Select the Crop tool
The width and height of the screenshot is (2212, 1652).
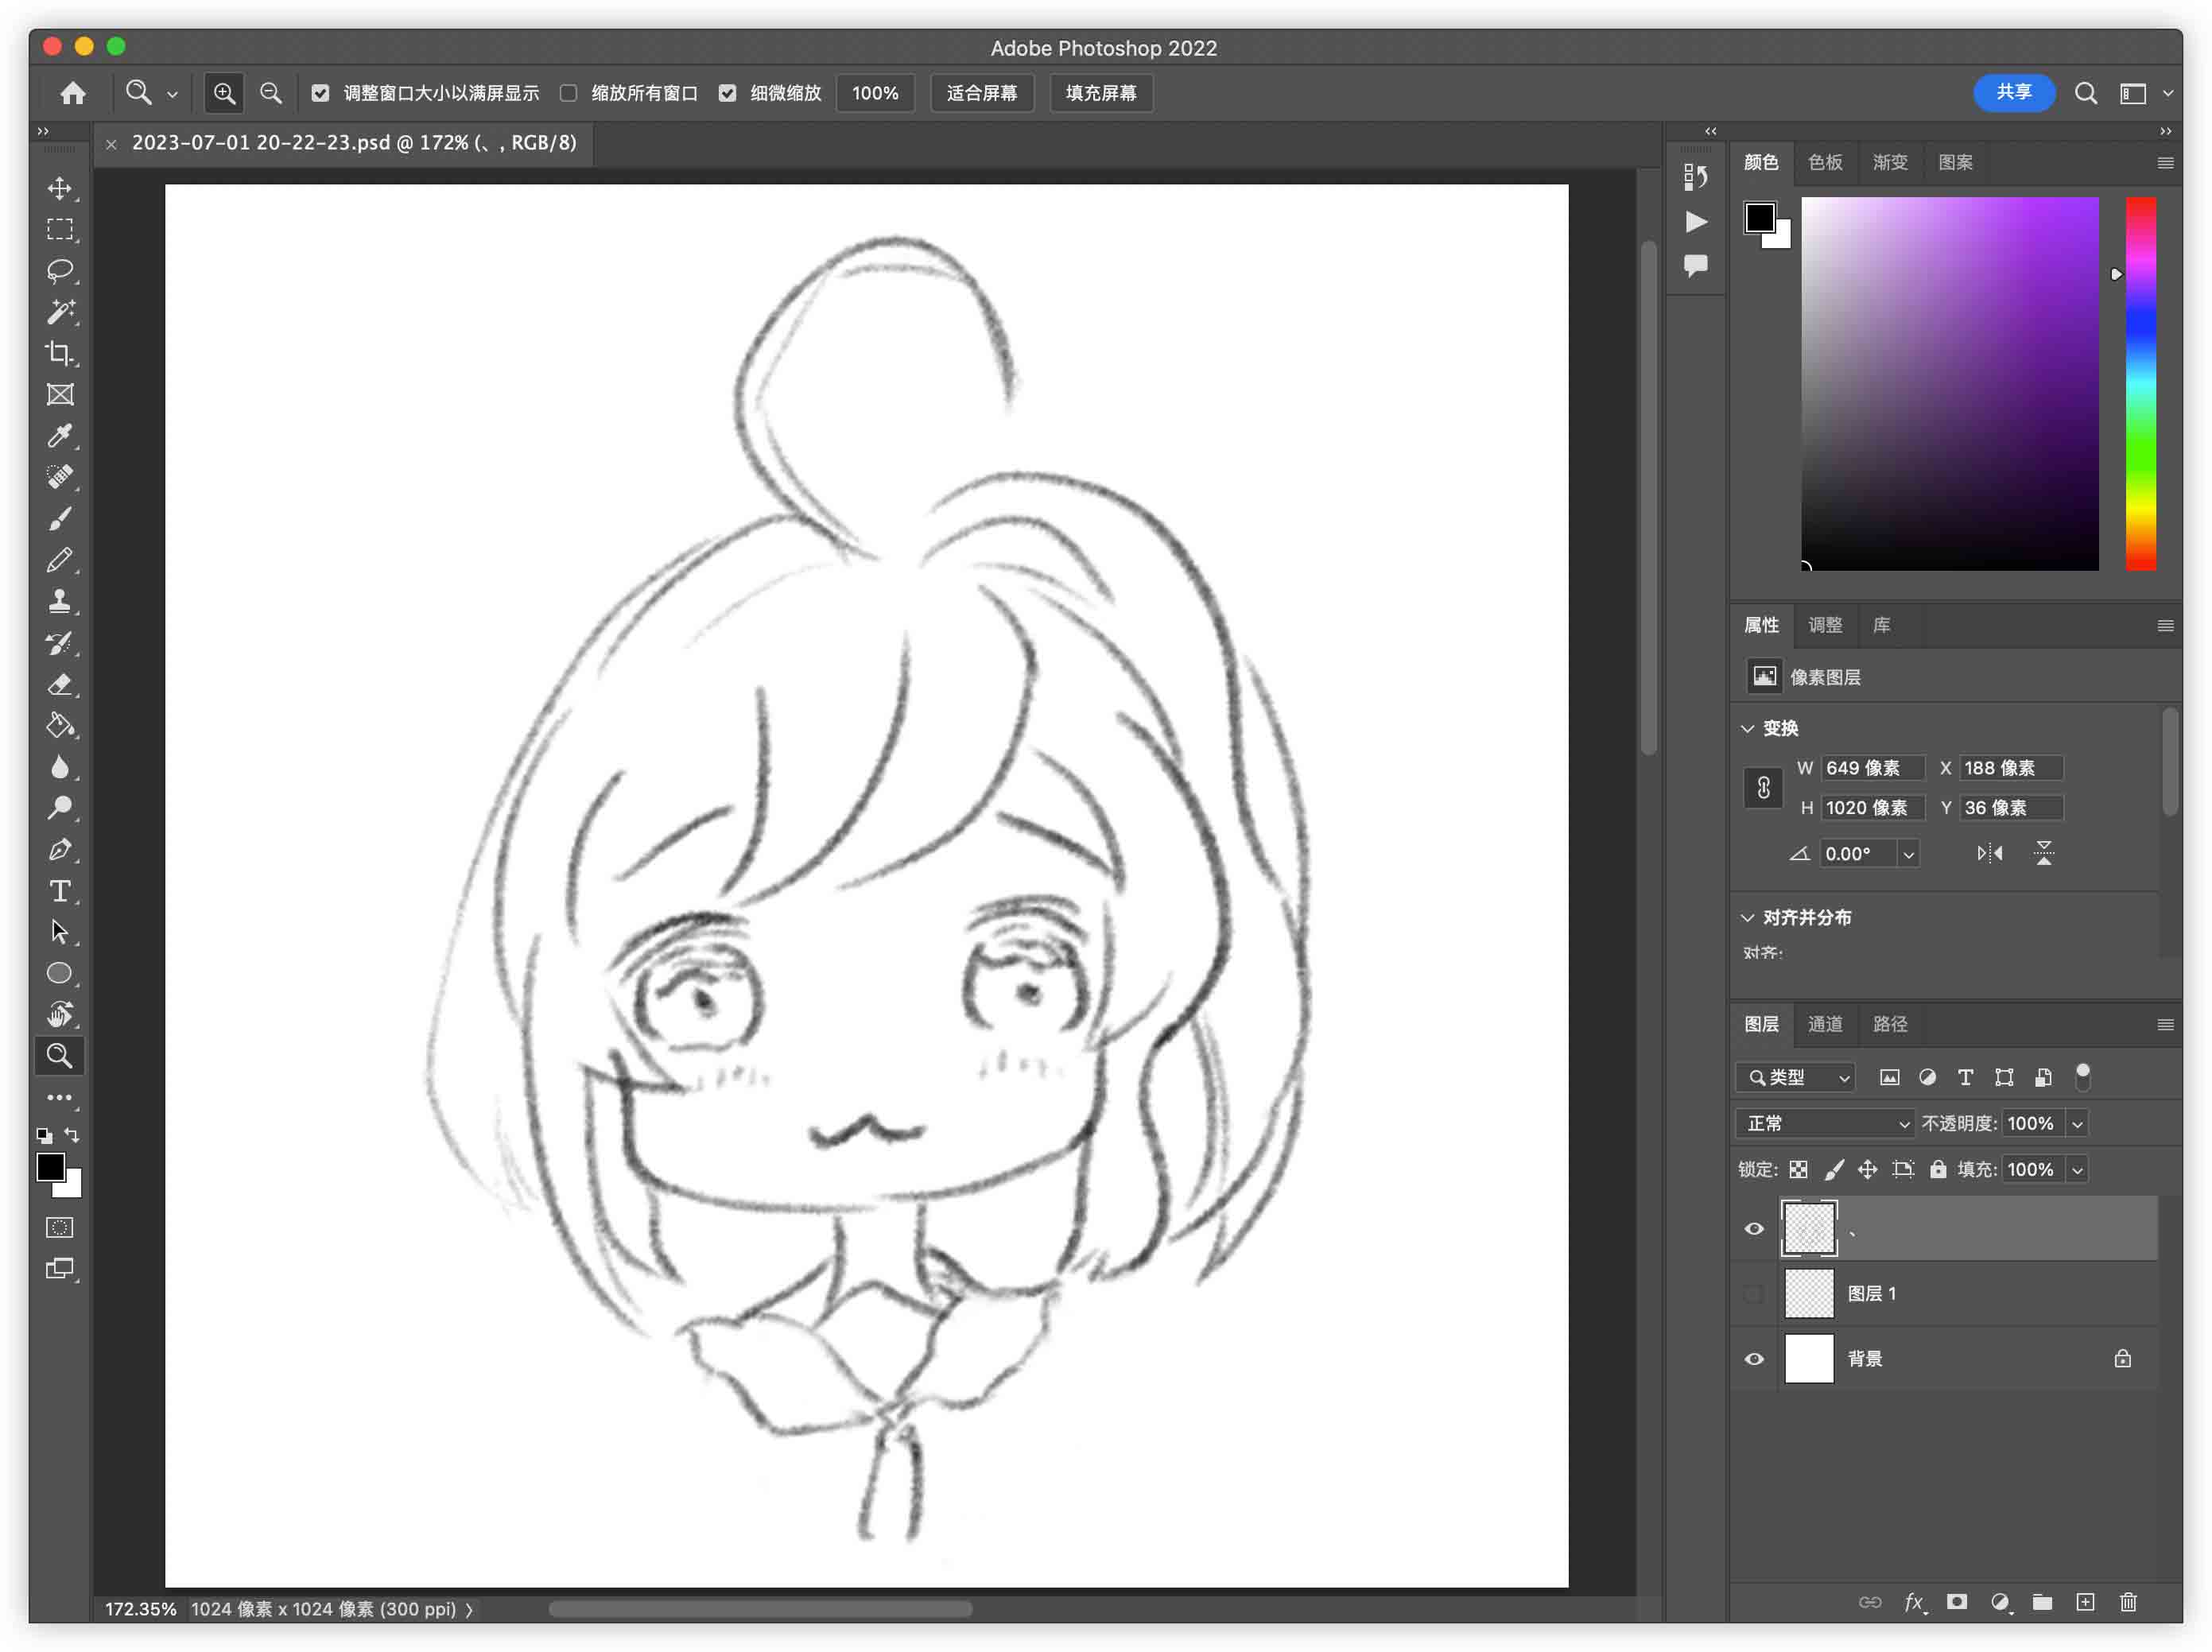[x=60, y=353]
